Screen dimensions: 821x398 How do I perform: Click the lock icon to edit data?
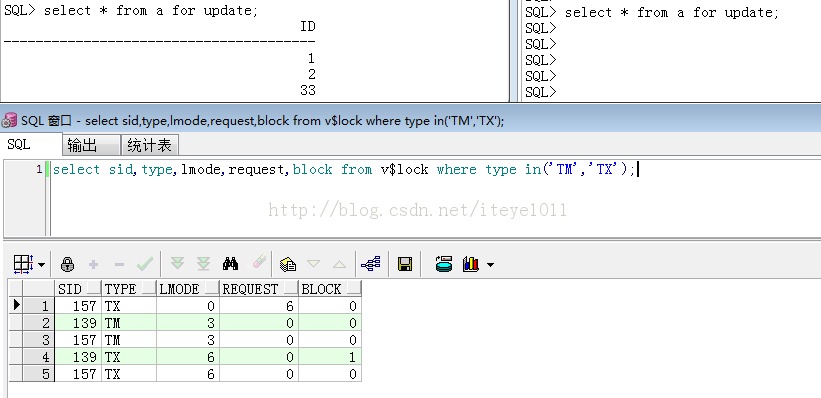coord(67,264)
